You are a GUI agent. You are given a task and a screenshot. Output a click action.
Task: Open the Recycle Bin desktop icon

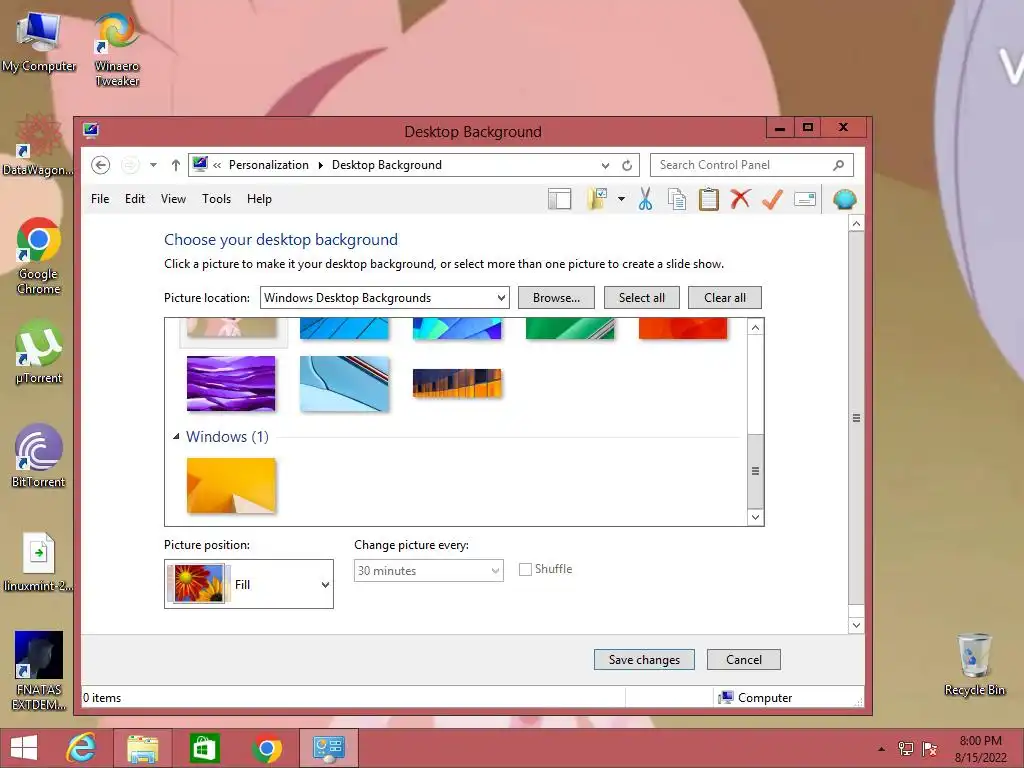(x=974, y=664)
